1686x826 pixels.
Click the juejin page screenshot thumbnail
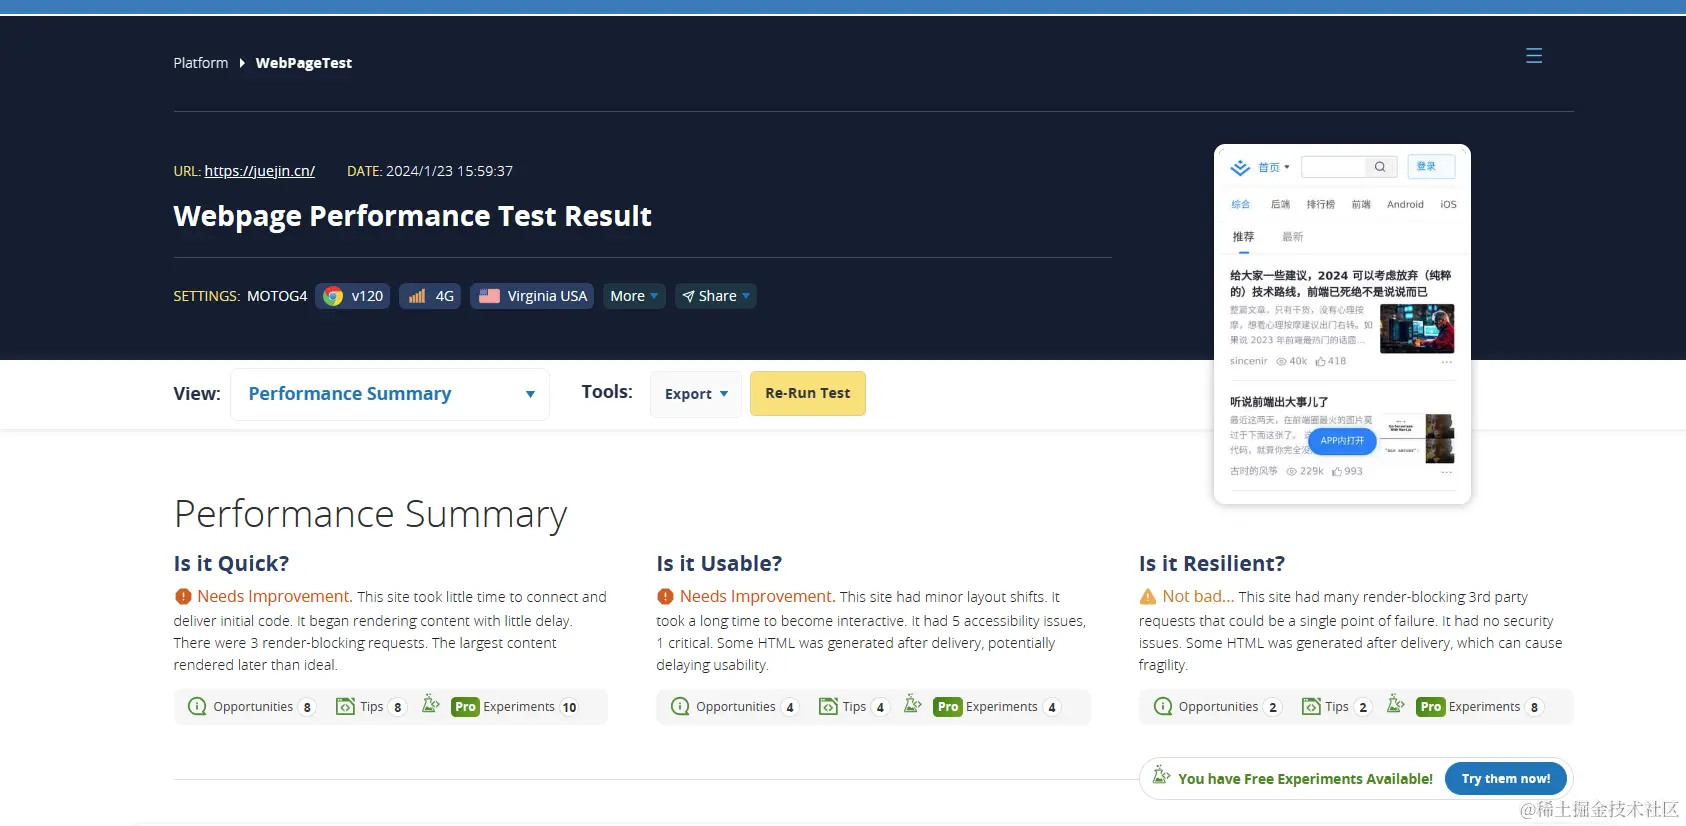click(1342, 324)
